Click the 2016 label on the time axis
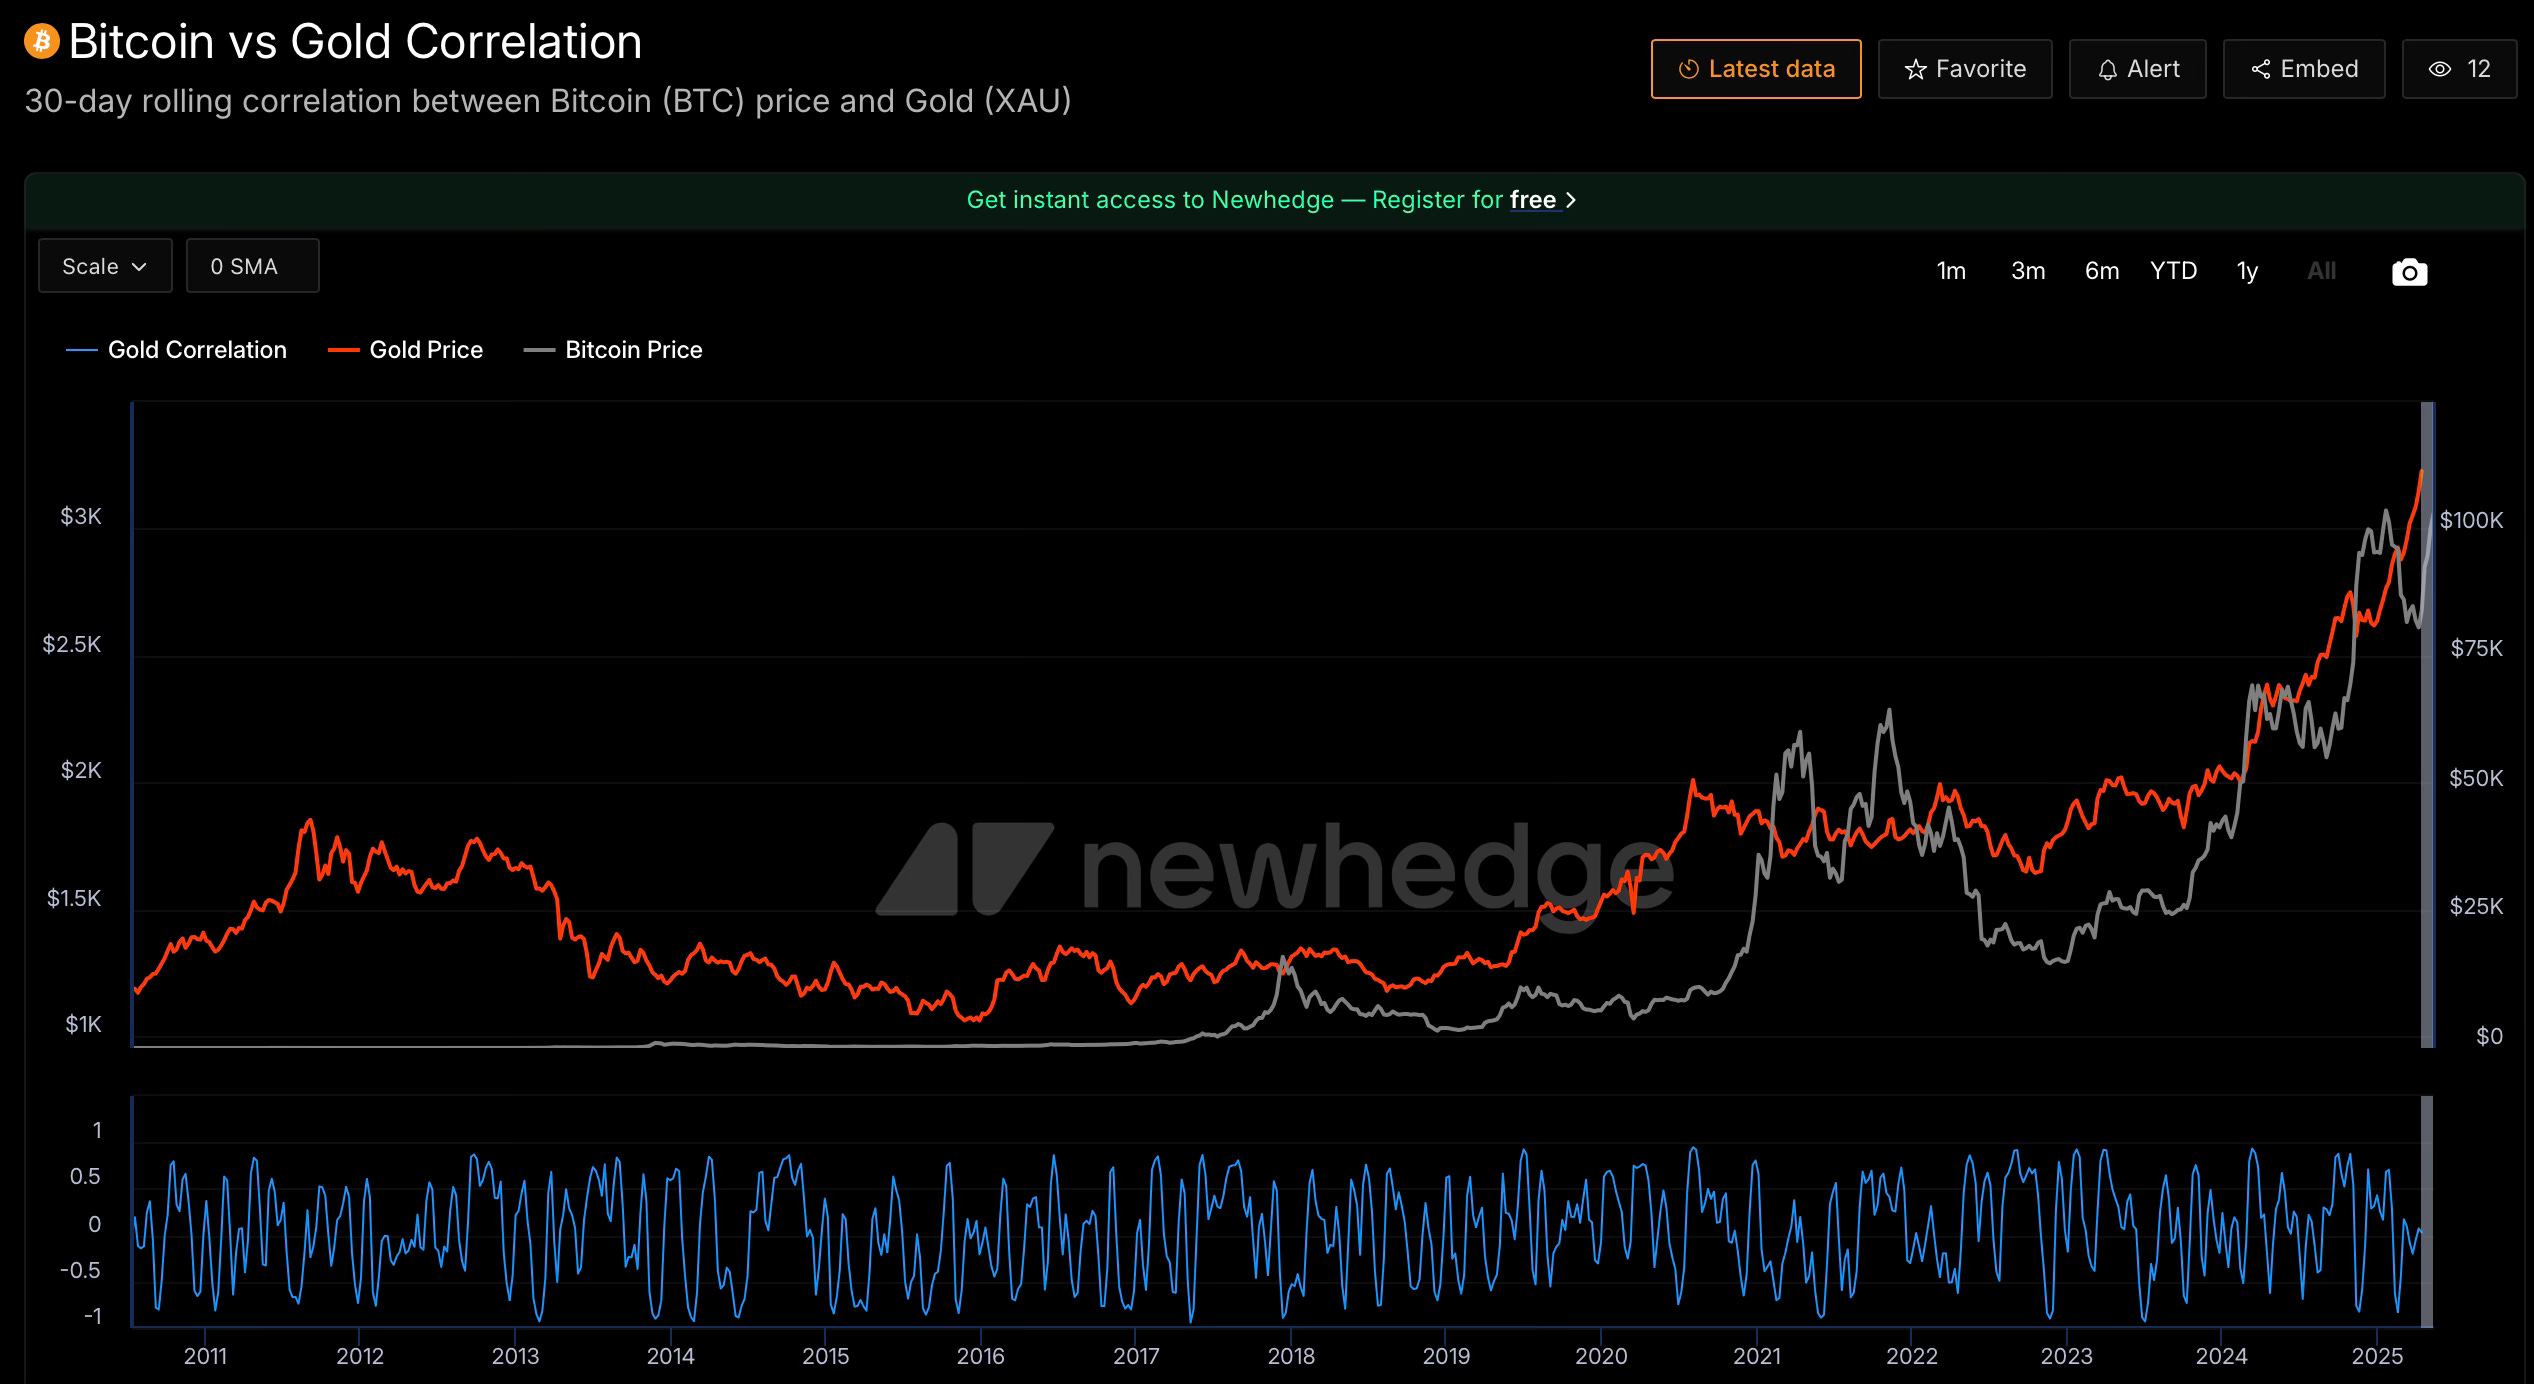The width and height of the screenshot is (2534, 1384). pyautogui.click(x=980, y=1356)
